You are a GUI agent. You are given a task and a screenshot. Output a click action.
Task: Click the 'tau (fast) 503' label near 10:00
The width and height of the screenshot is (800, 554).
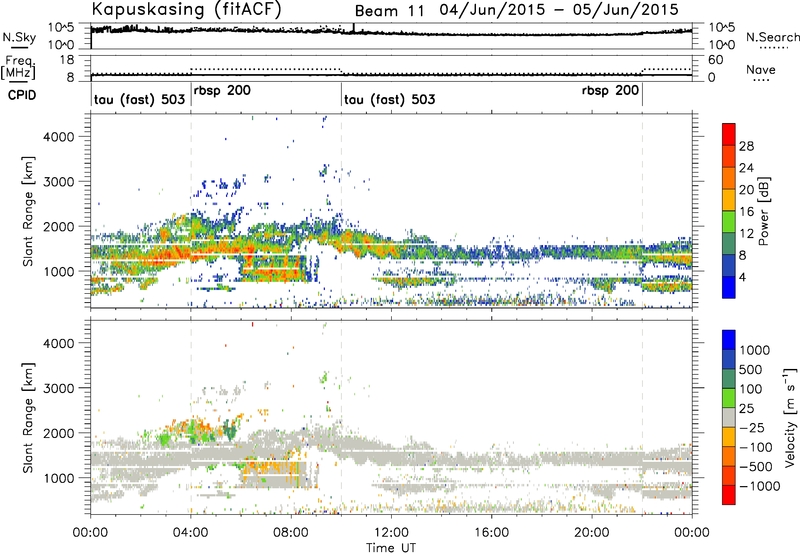[x=390, y=99]
